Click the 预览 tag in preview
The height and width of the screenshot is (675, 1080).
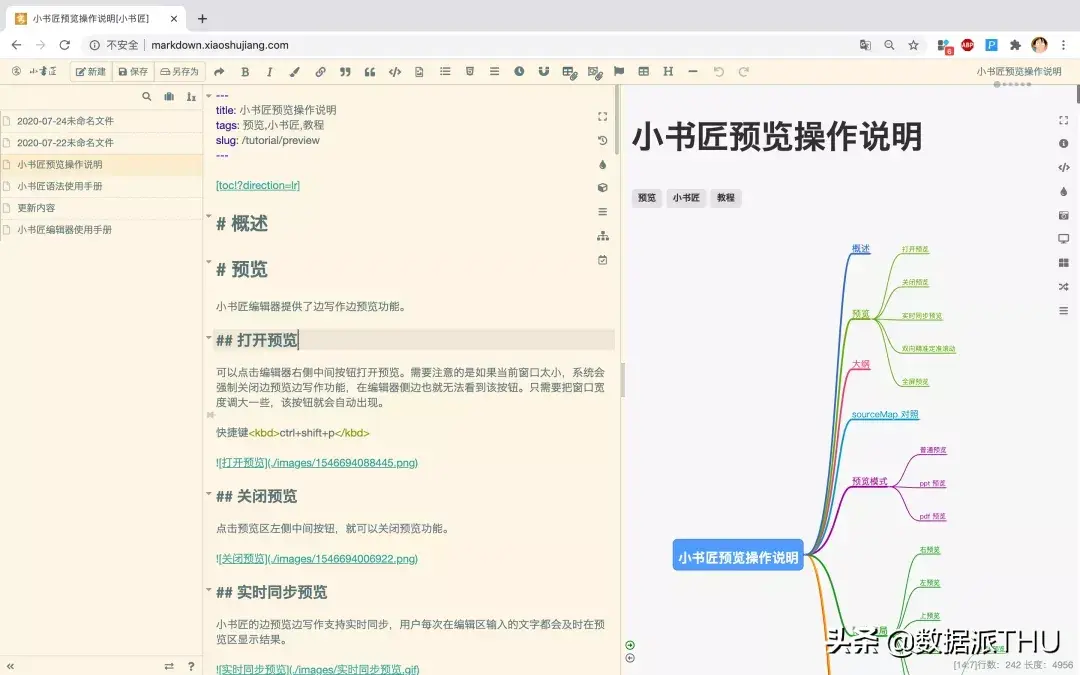647,198
